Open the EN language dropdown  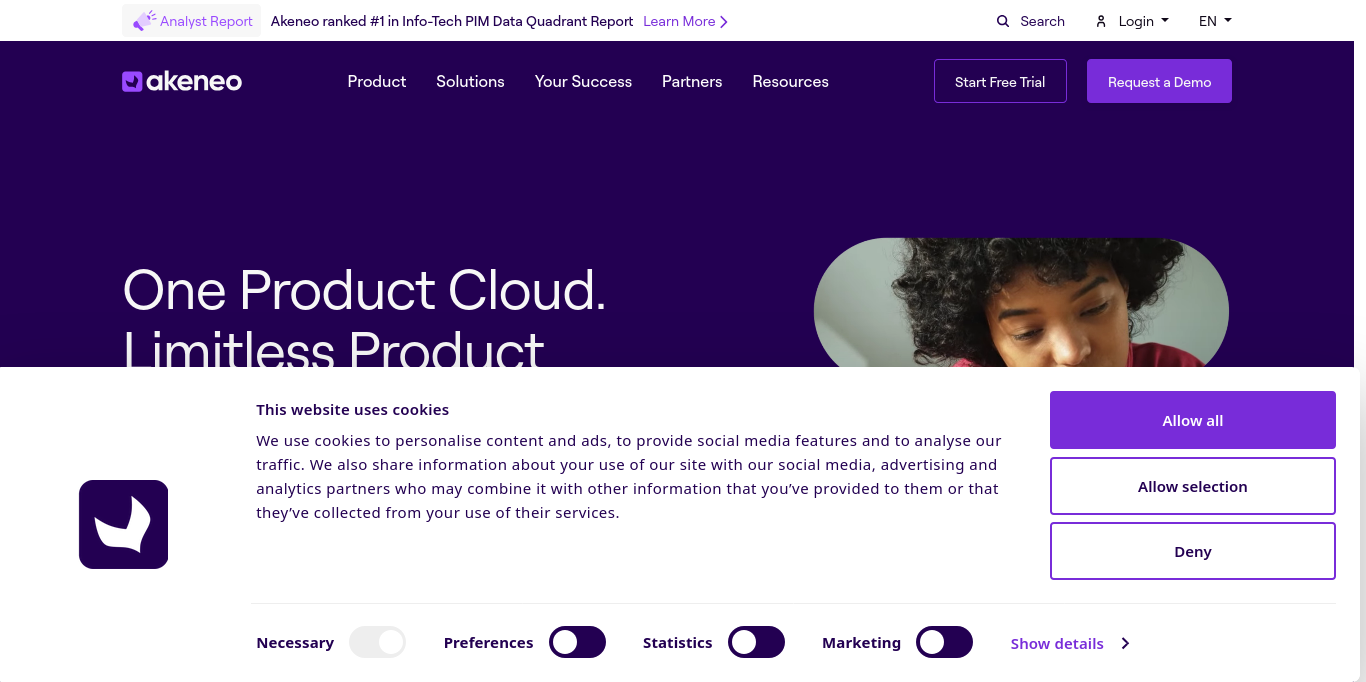[x=1214, y=20]
